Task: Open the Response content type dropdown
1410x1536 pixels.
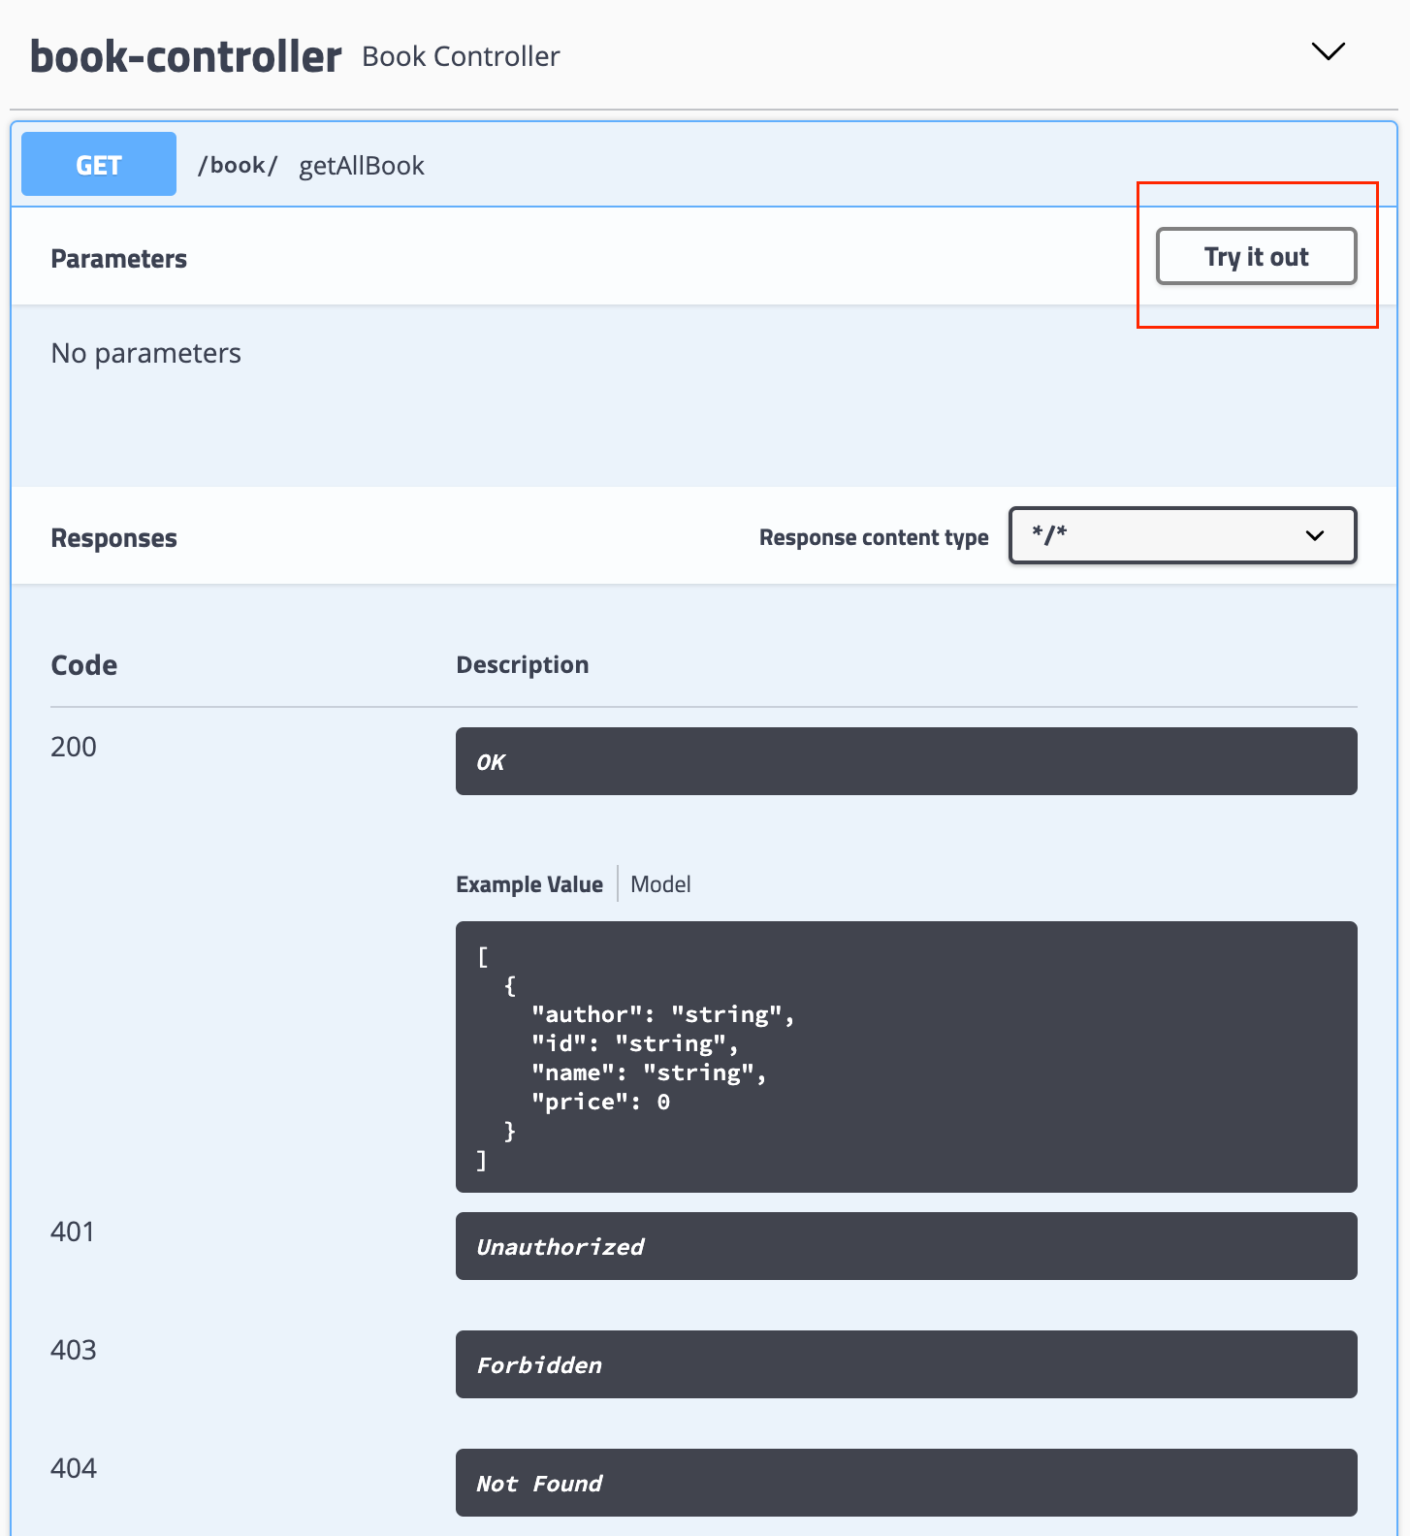Action: (x=1181, y=536)
